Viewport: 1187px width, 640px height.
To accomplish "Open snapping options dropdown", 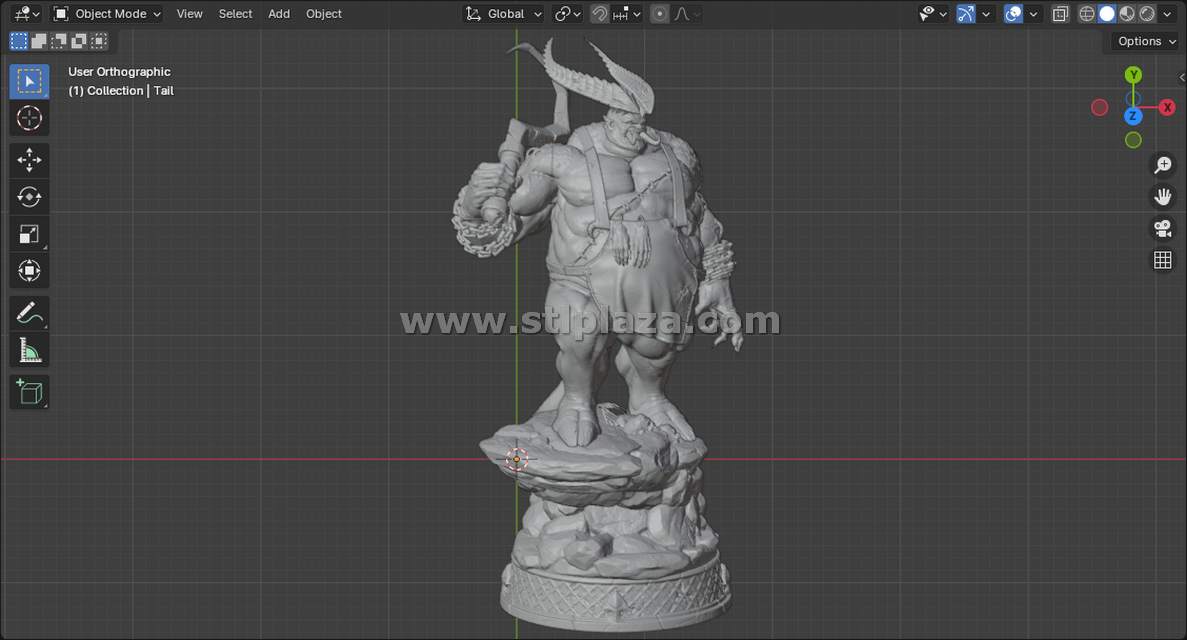I will (627, 14).
